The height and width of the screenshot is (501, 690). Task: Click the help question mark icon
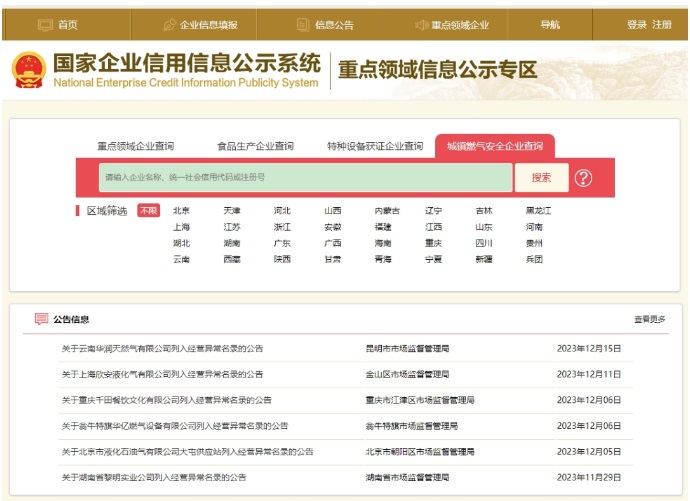583,178
